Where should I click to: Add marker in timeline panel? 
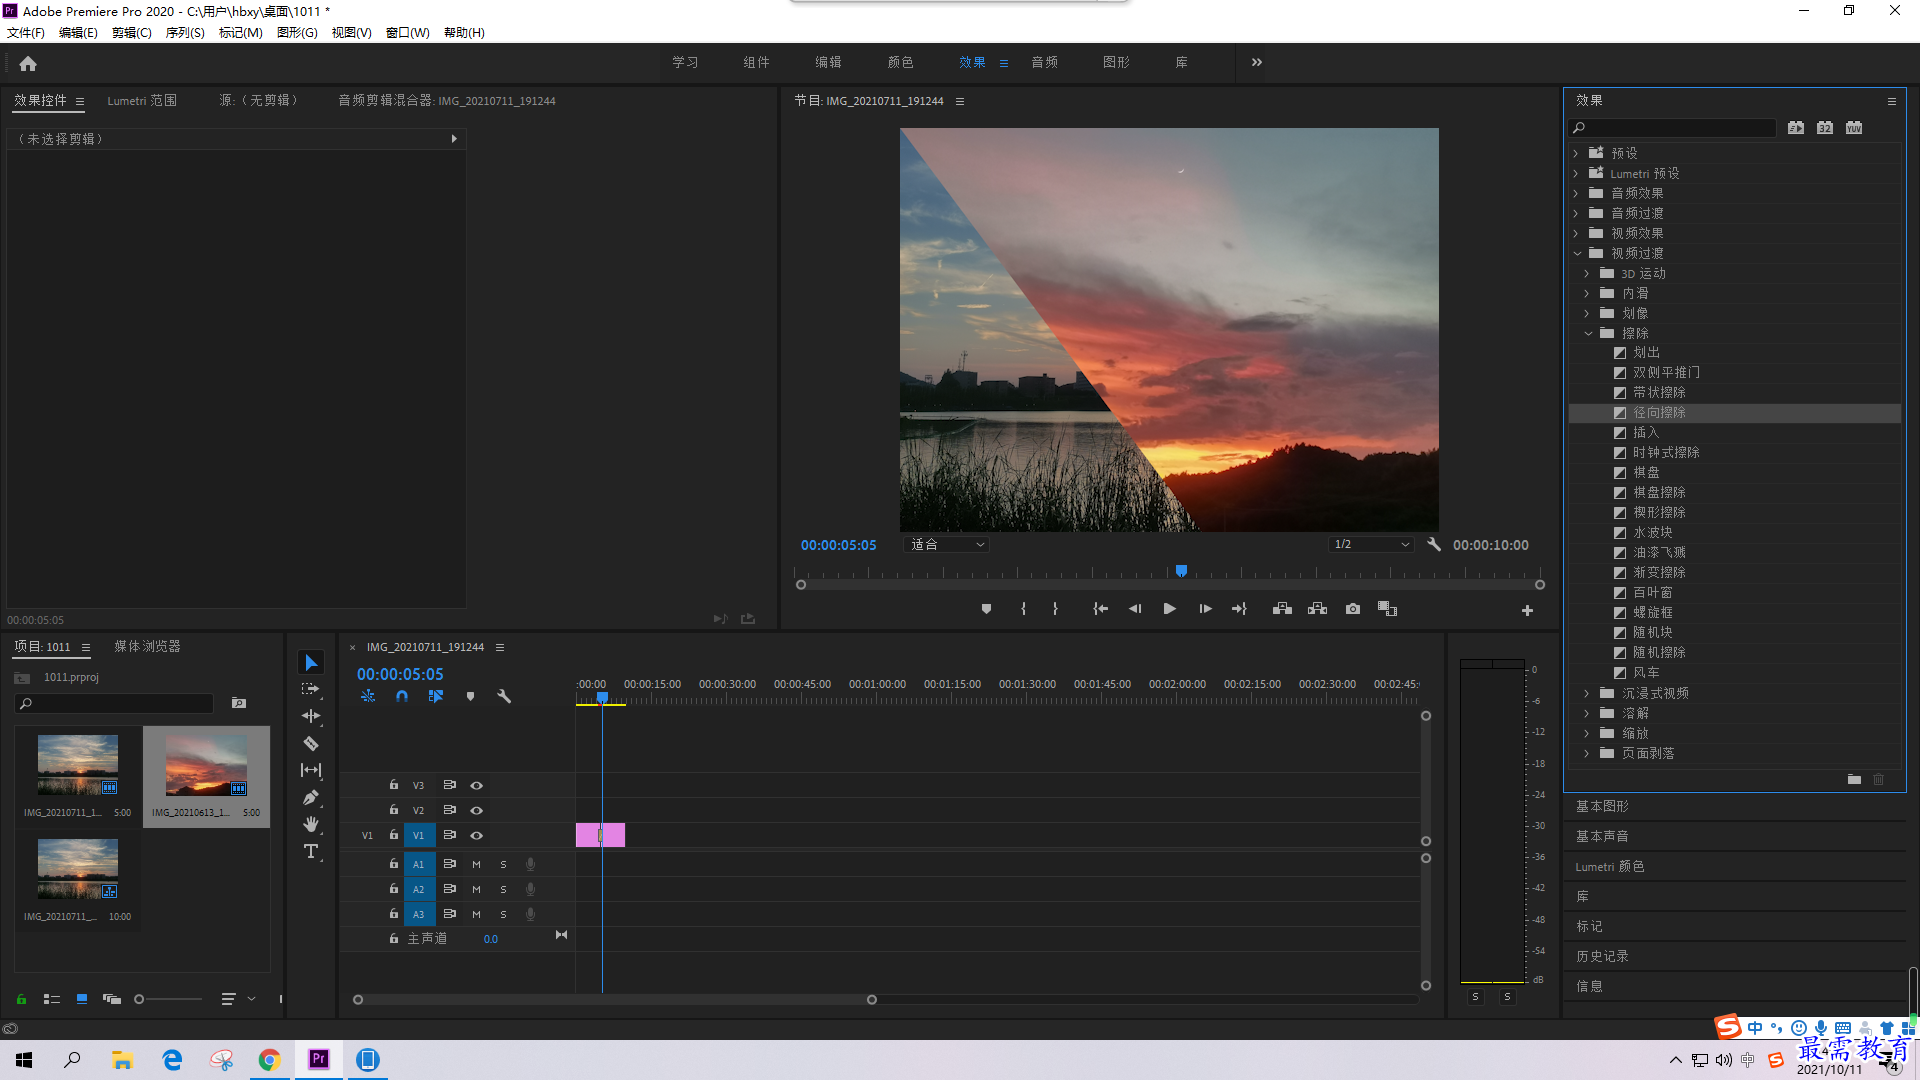470,696
